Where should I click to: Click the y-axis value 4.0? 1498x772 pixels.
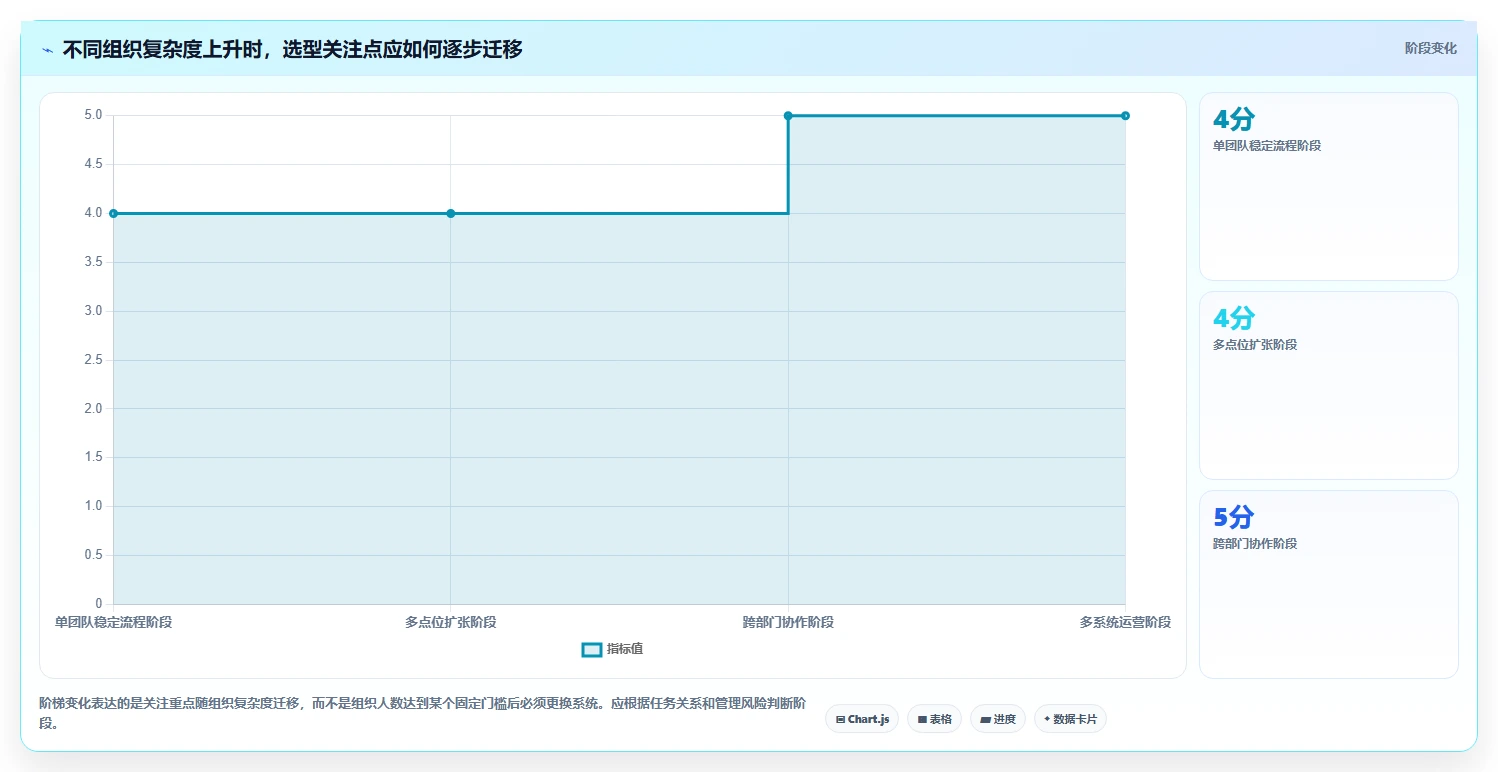click(93, 213)
